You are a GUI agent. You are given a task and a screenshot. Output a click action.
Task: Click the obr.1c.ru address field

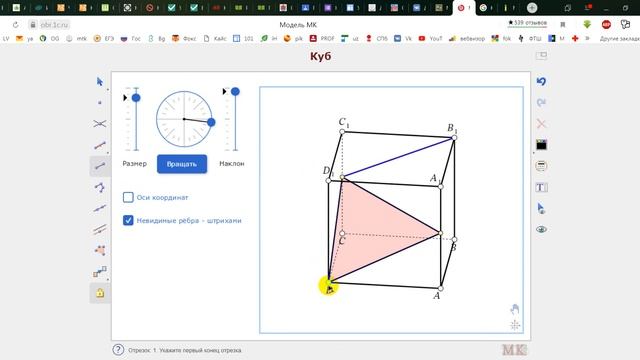pos(54,25)
